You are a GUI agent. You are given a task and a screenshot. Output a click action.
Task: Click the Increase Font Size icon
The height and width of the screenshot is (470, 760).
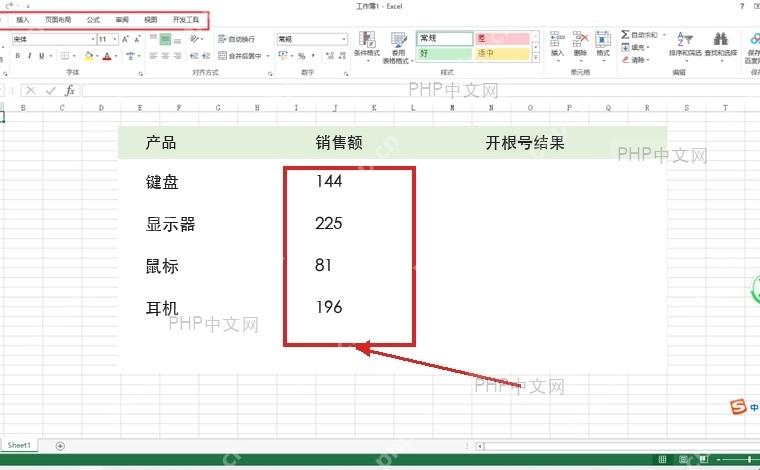coord(125,39)
